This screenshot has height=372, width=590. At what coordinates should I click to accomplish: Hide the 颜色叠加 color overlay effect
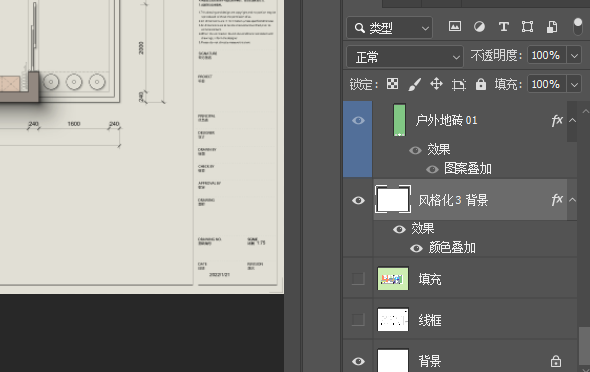point(416,248)
